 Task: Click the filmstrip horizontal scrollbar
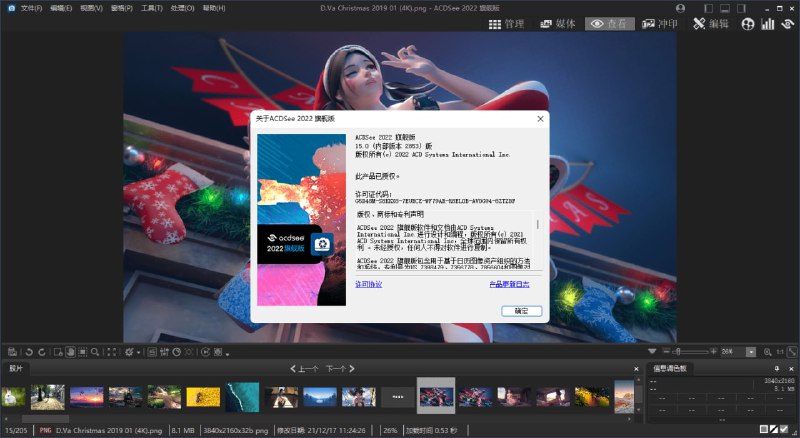45,419
